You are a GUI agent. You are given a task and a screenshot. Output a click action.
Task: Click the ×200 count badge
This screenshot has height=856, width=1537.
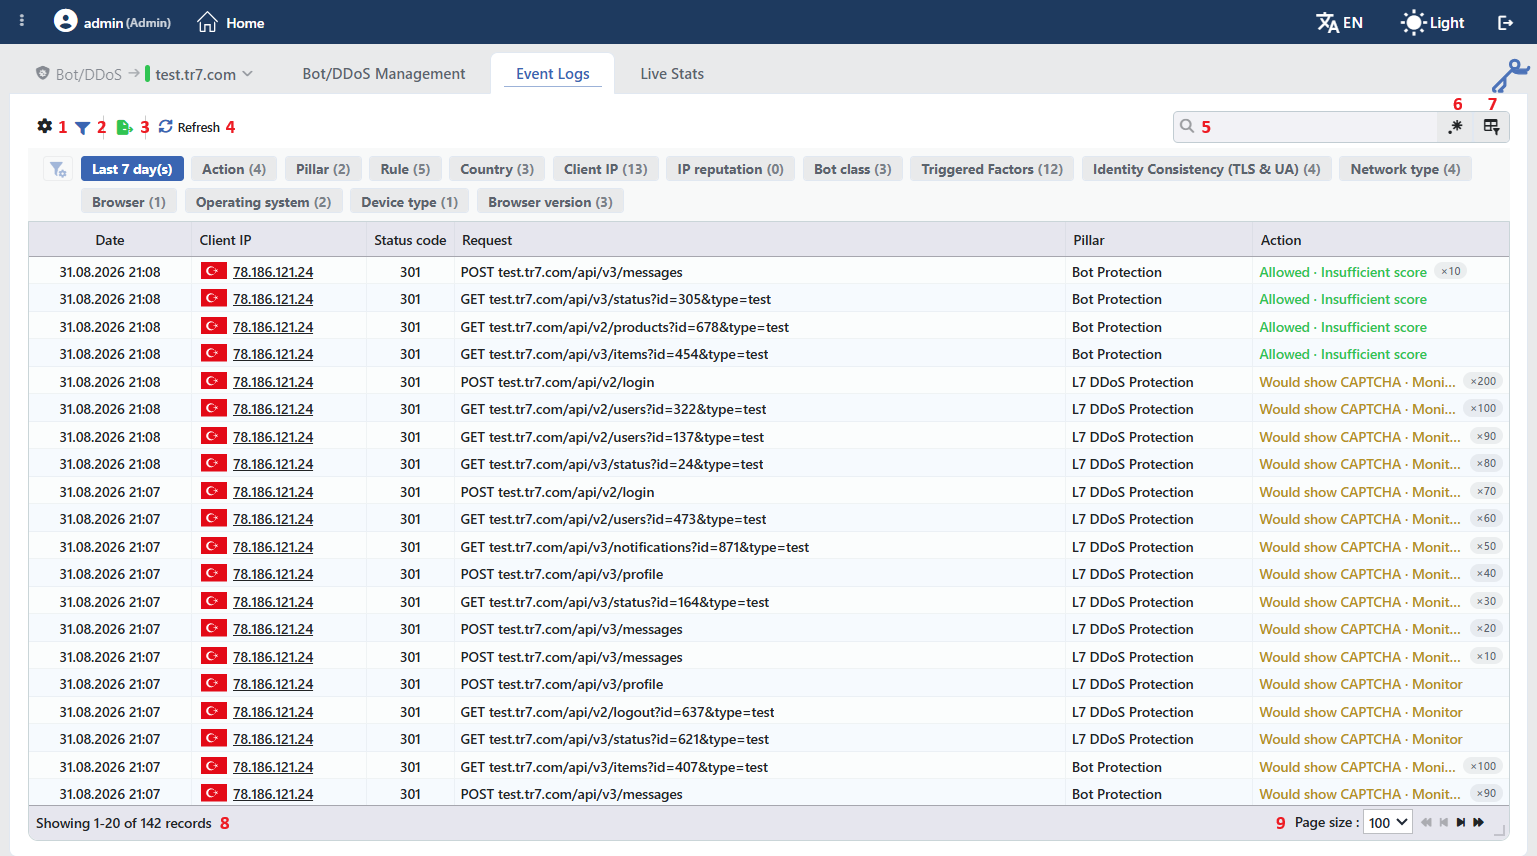tap(1483, 381)
